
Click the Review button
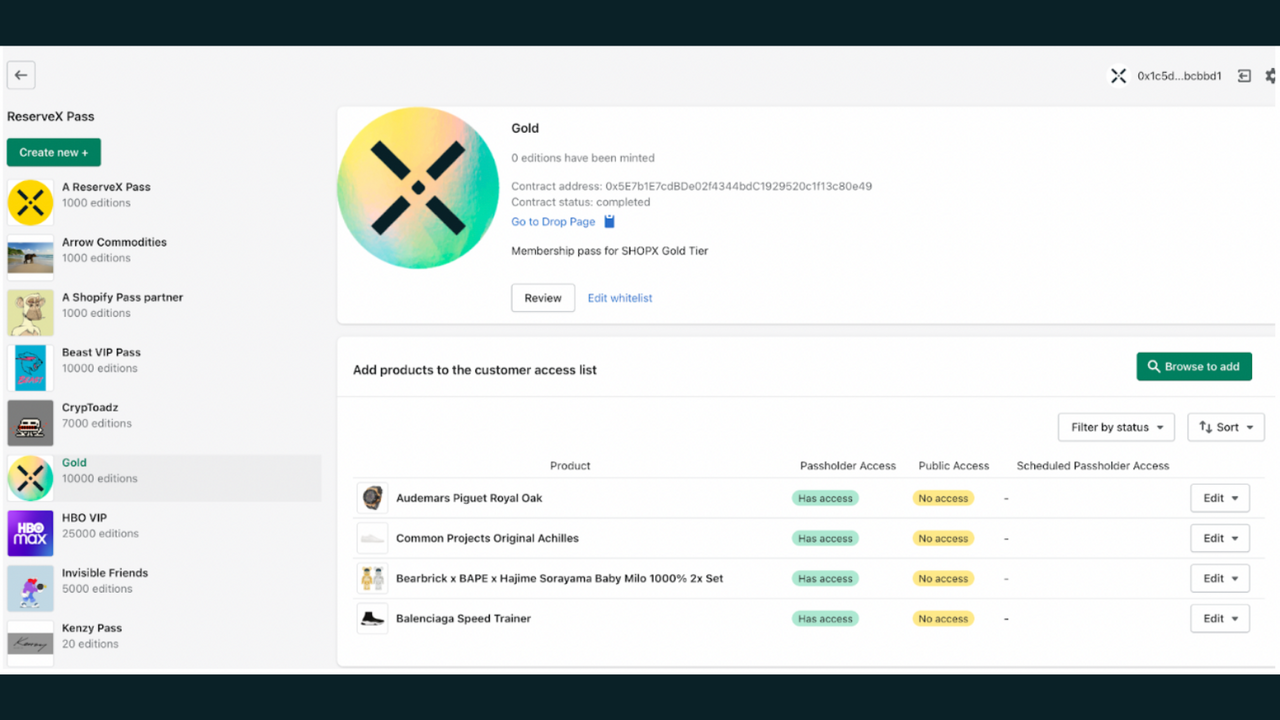coord(542,297)
